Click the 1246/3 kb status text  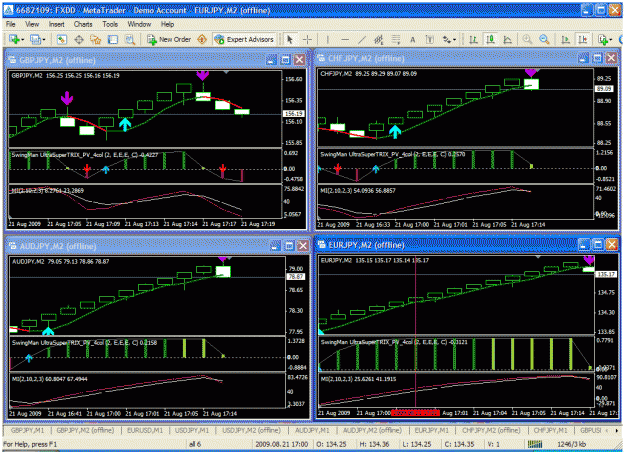(x=572, y=444)
